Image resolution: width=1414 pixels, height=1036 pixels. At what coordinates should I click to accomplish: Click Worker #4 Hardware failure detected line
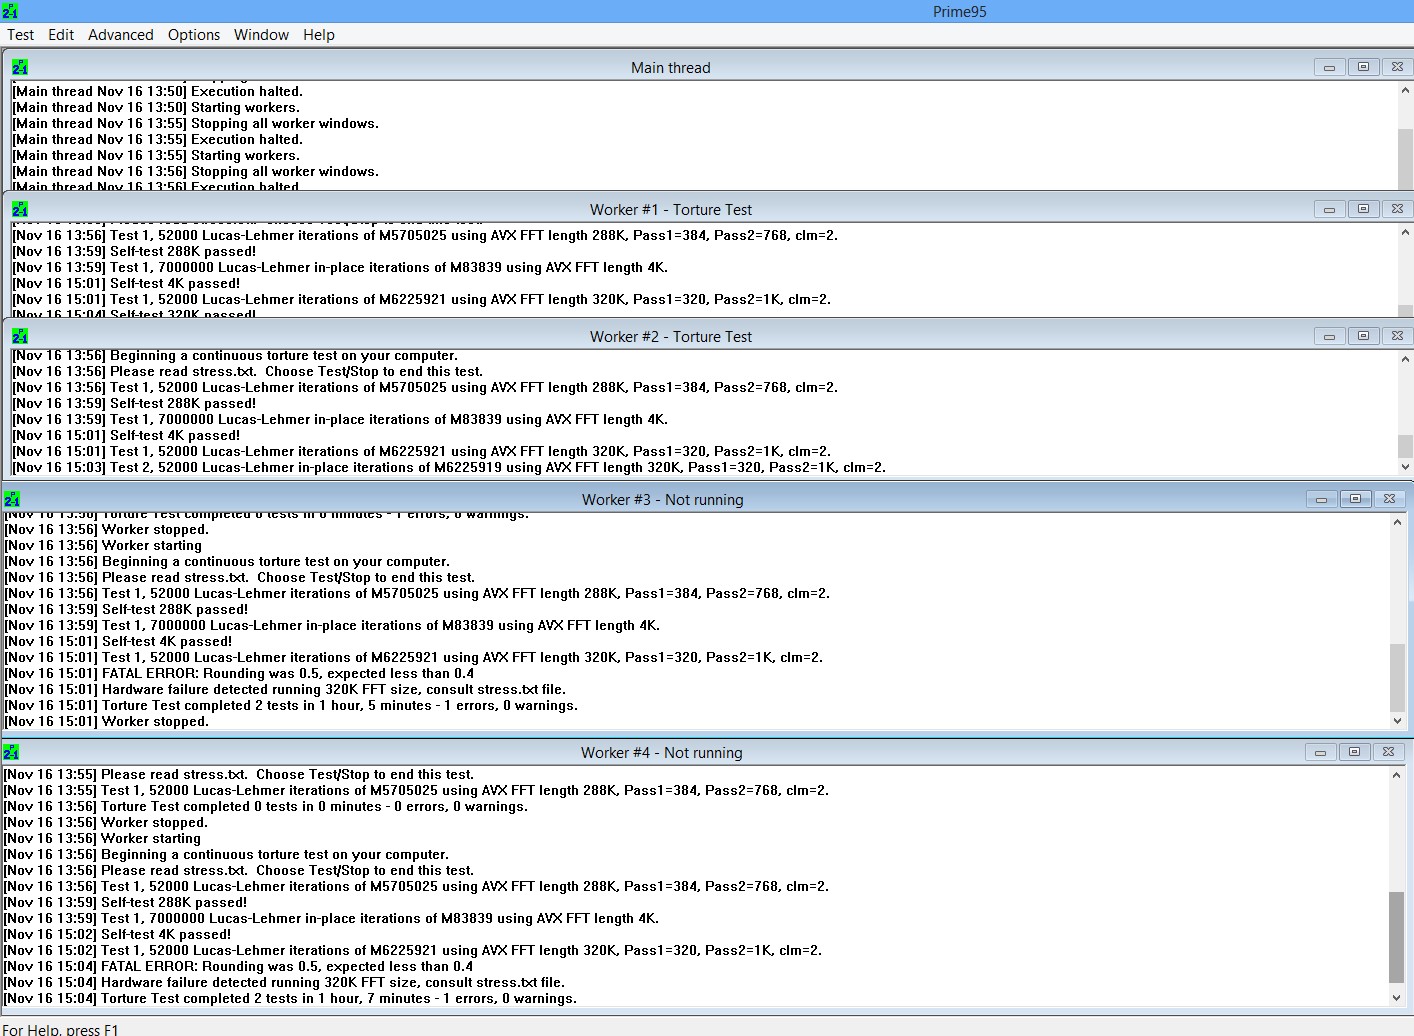284,982
